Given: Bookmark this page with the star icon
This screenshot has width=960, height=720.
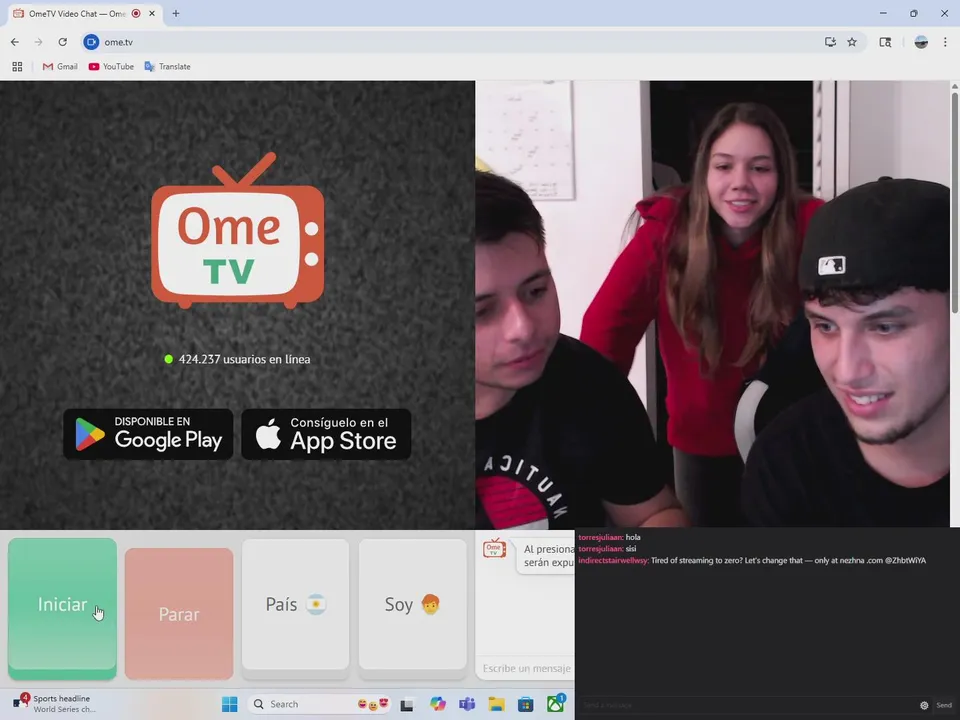Looking at the screenshot, I should coord(852,42).
